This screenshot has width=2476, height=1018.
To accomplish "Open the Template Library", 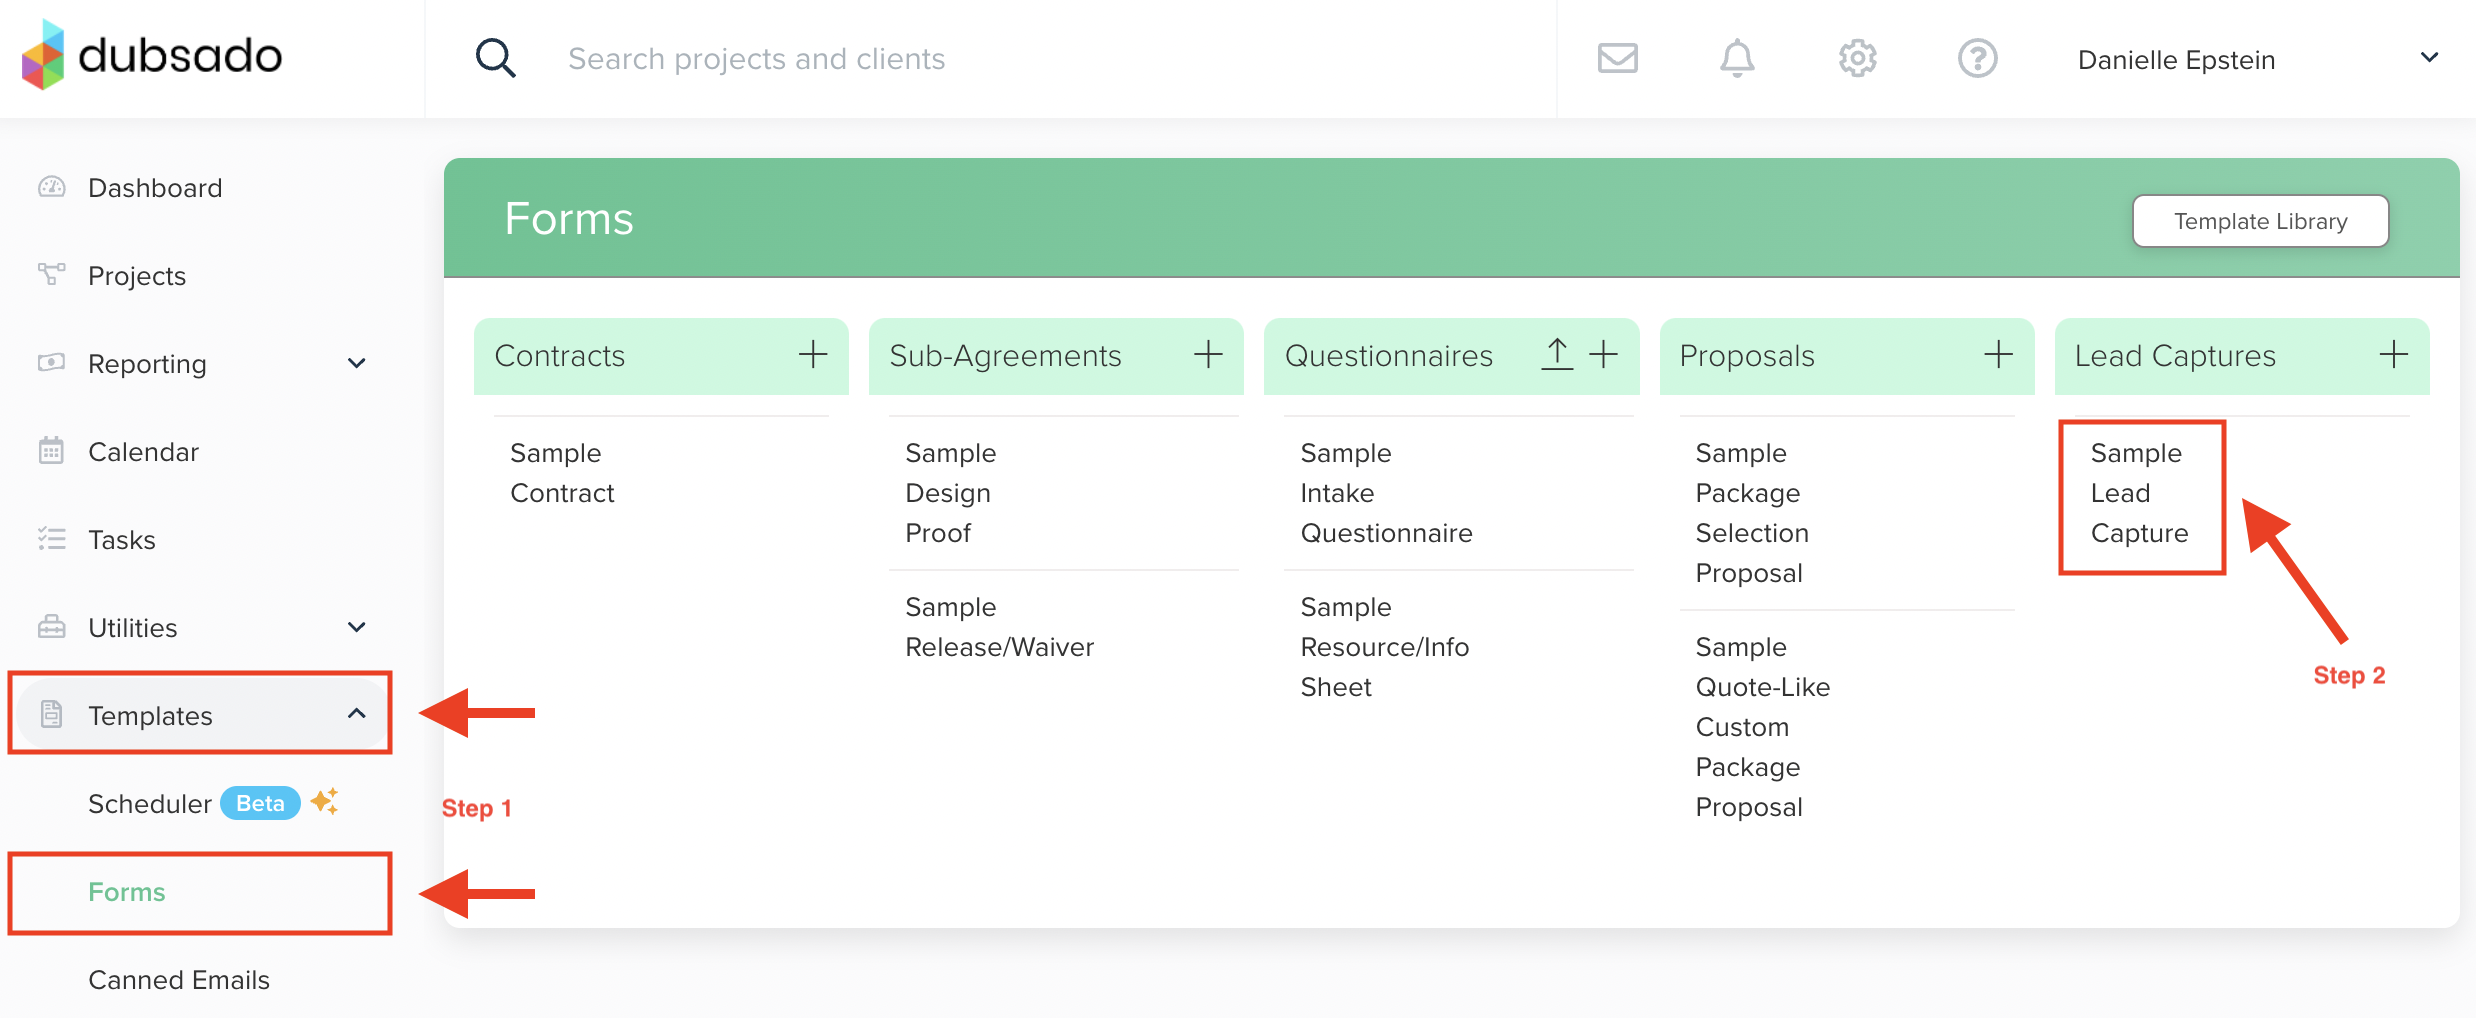I will [x=2260, y=221].
